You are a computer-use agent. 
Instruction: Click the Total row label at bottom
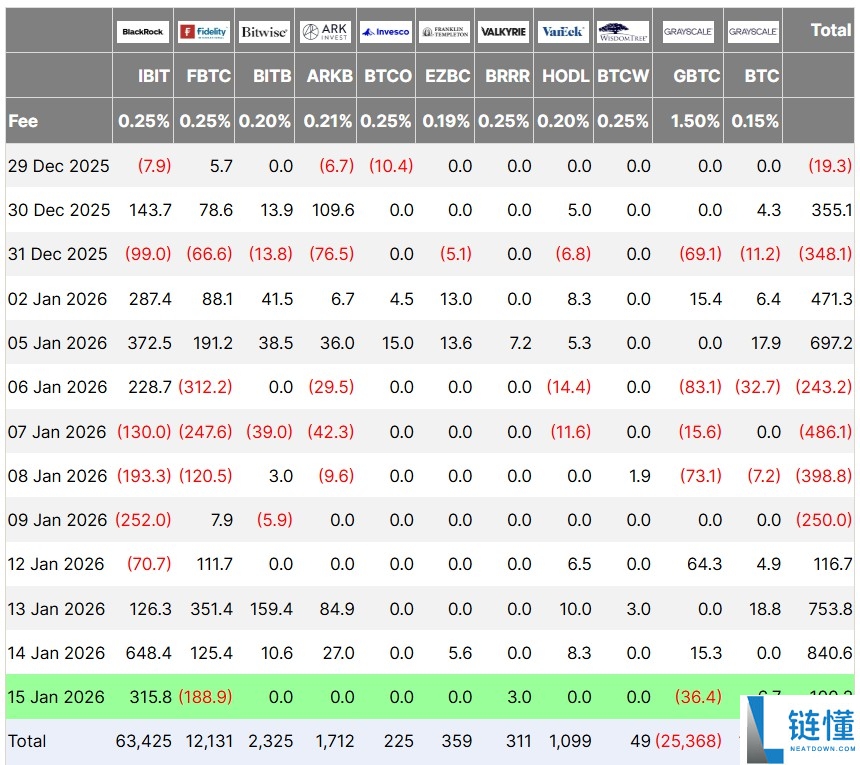pos(27,741)
